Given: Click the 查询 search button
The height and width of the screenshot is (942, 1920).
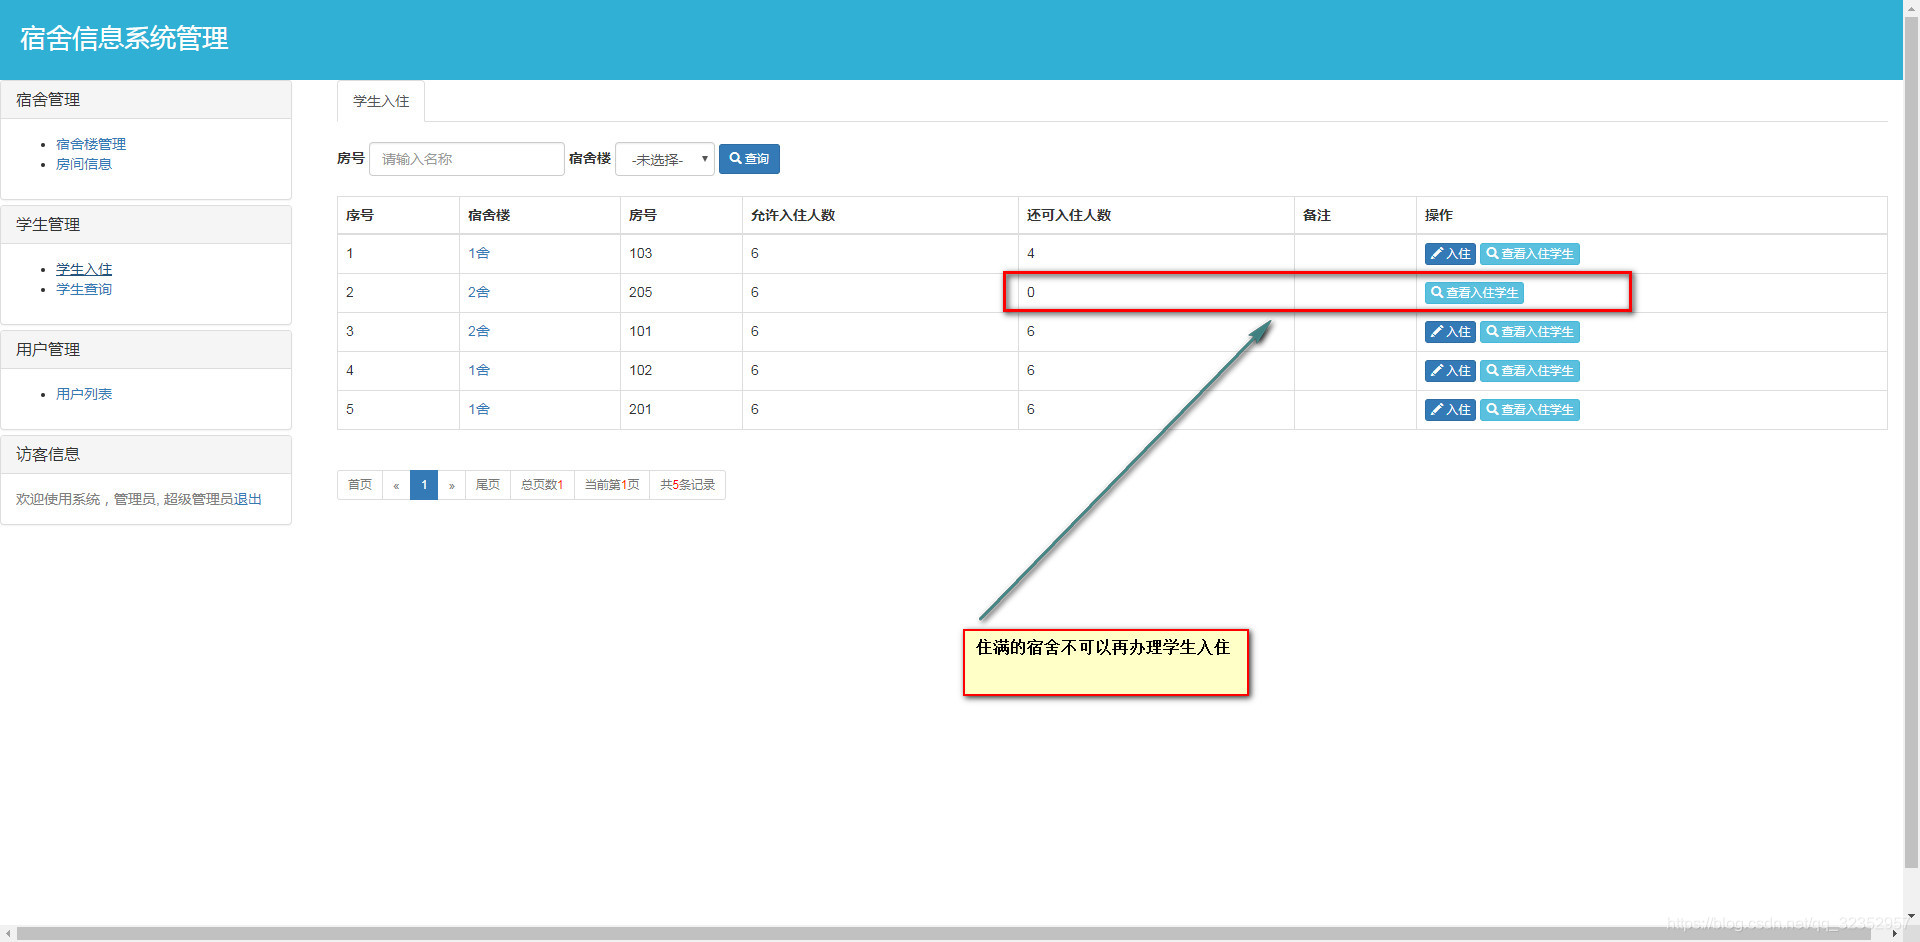Looking at the screenshot, I should (749, 159).
